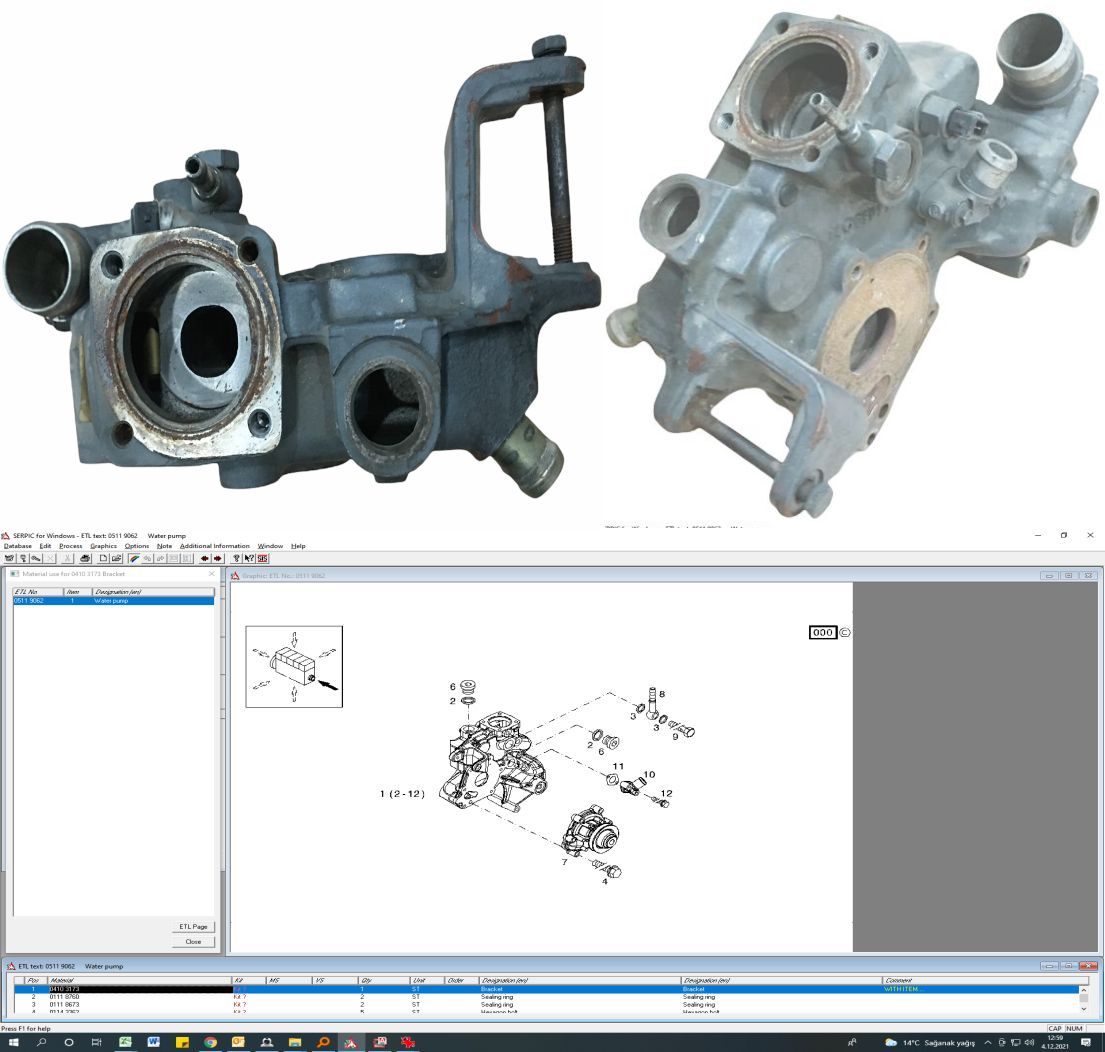Open the Process menu
Screen dimensions: 1105x1052
[x=70, y=546]
